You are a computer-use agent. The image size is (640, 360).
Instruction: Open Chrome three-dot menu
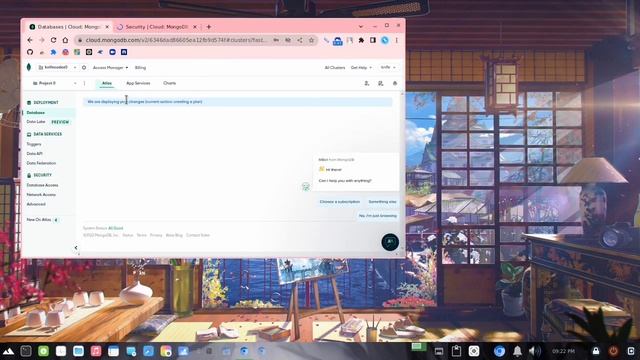pos(396,40)
